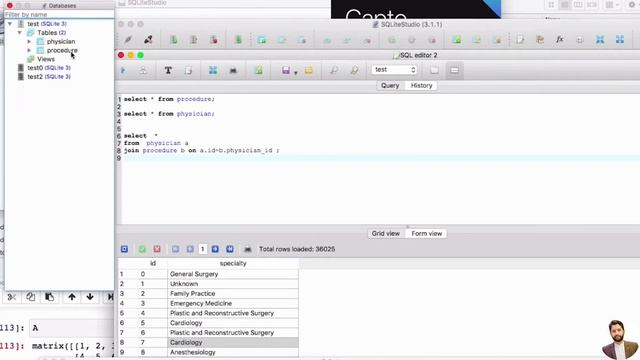Go to previous results page
Image resolution: width=640 pixels, height=360 pixels.
[190, 249]
